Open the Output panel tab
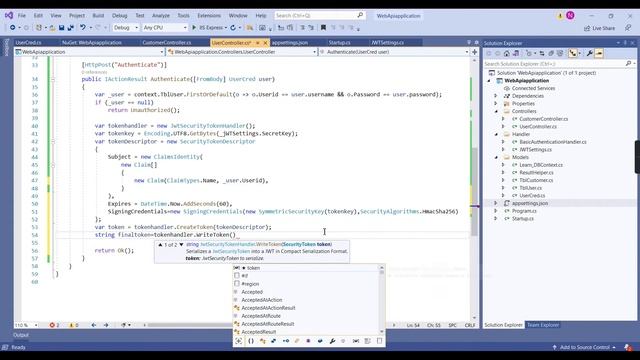This screenshot has height=360, width=640. (x=21, y=335)
